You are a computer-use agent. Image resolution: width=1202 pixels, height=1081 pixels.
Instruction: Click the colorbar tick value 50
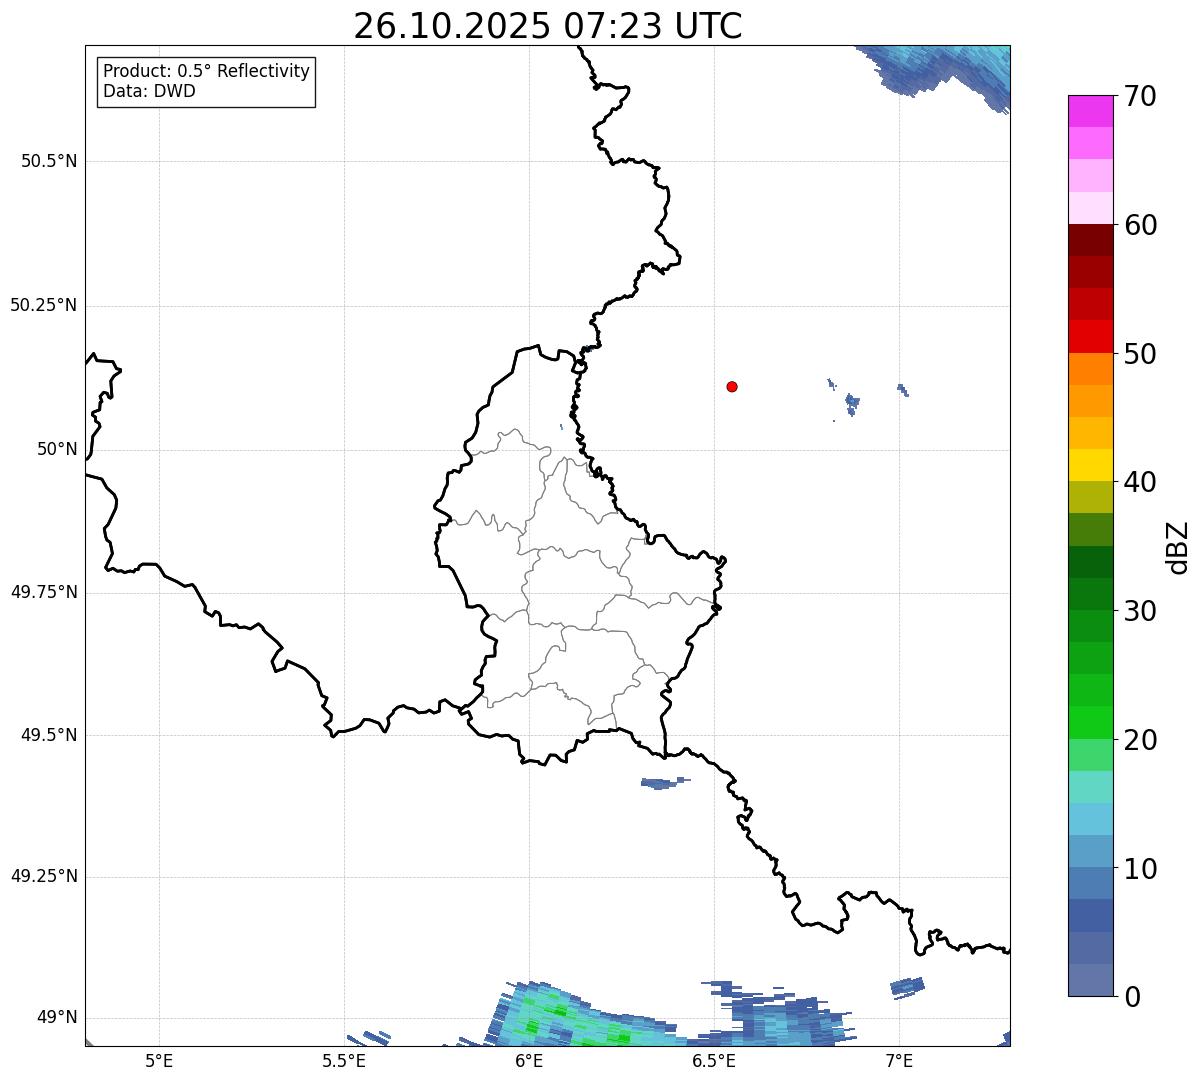pyautogui.click(x=1140, y=354)
